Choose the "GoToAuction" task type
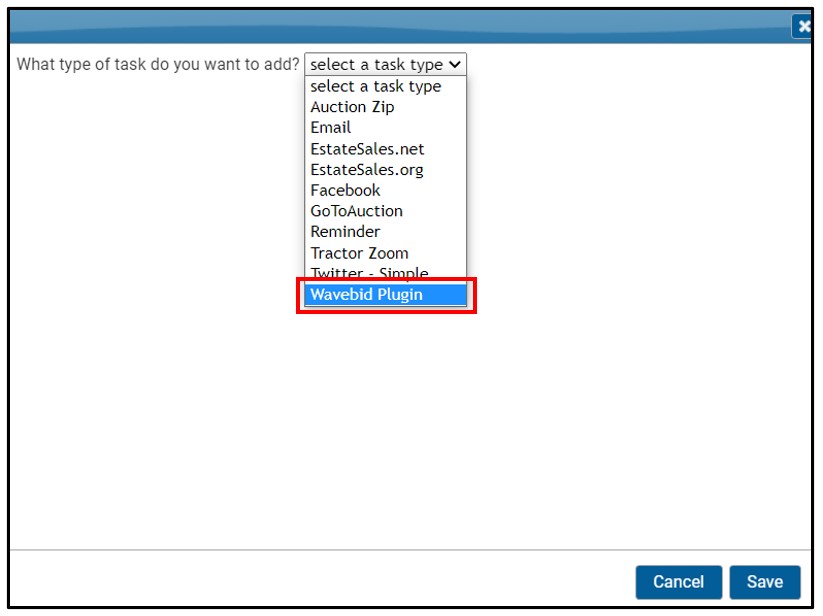Screen dimensions: 823x616 pyautogui.click(x=350, y=211)
